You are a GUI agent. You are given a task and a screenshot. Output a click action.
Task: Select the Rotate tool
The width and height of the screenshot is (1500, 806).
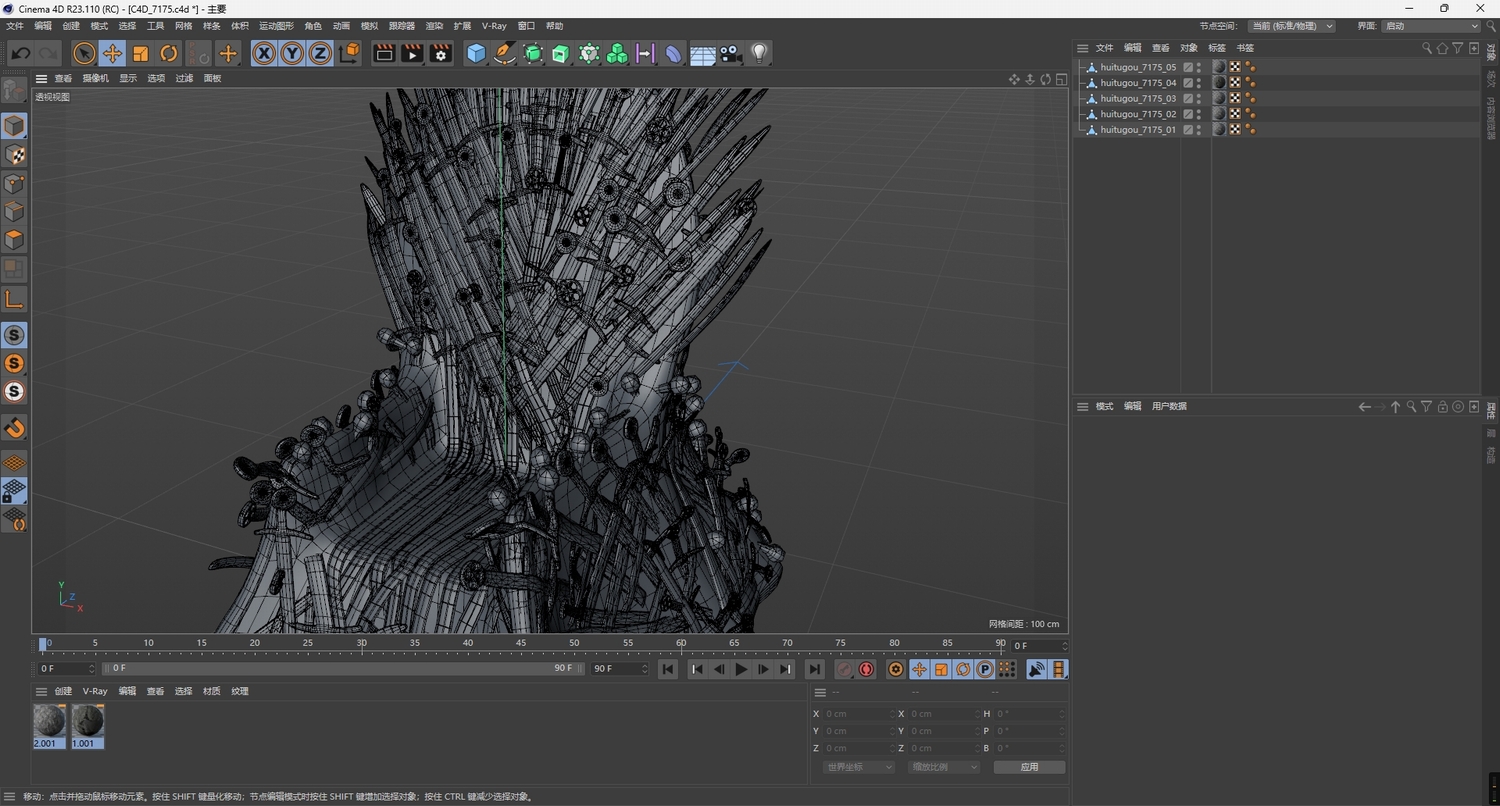click(x=168, y=53)
